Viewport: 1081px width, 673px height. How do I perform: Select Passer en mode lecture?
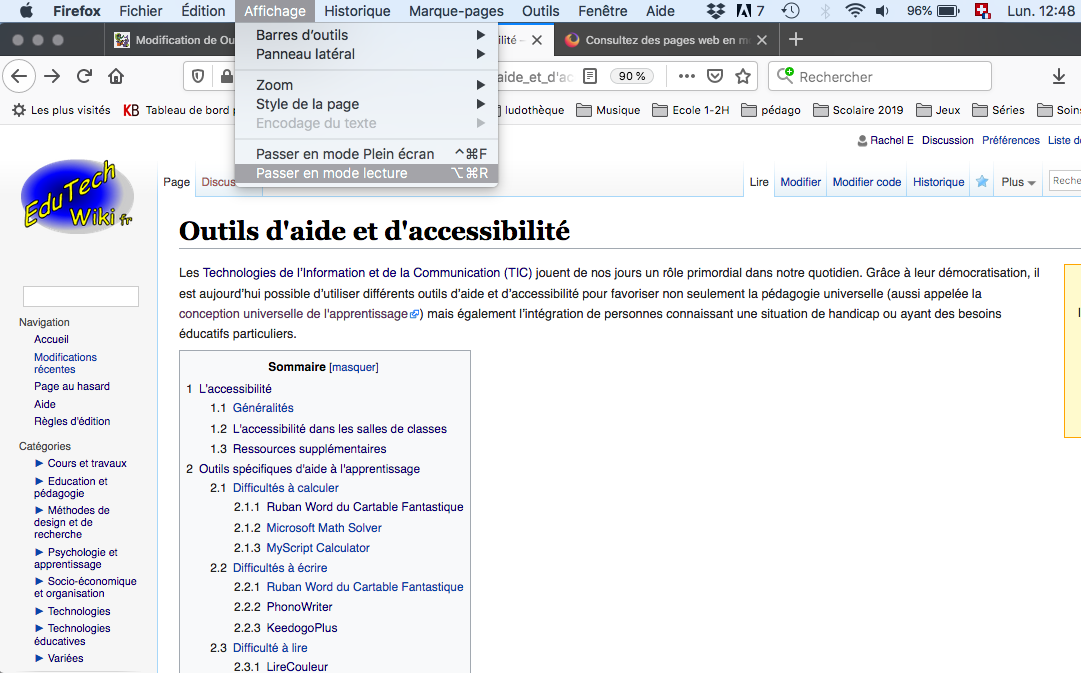(366, 173)
